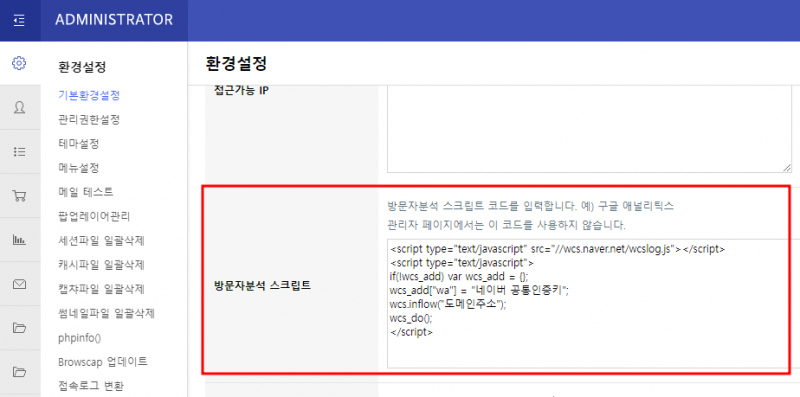Open the second folder sidebar icon

tap(19, 371)
